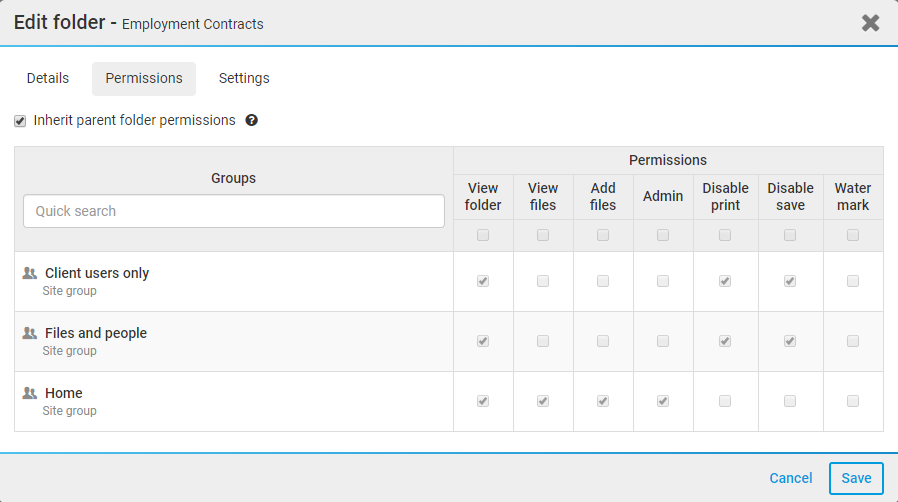This screenshot has height=502, width=898.
Task: Toggle Disable print for Files and people
Action: (725, 341)
